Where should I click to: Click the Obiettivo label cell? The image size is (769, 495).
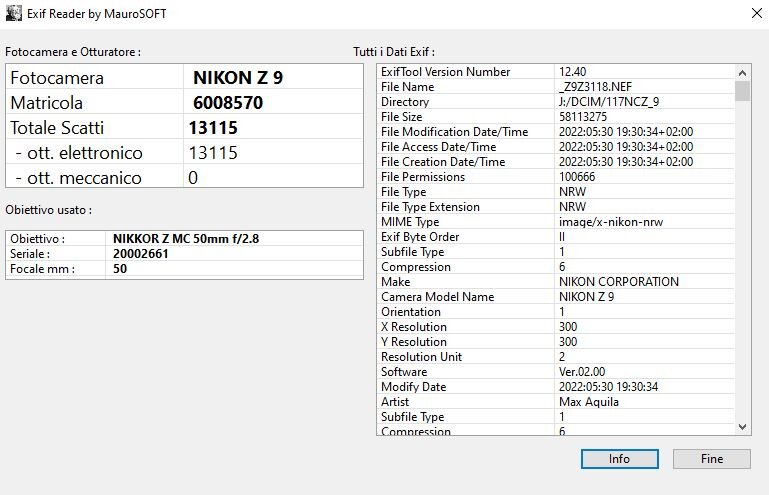56,239
